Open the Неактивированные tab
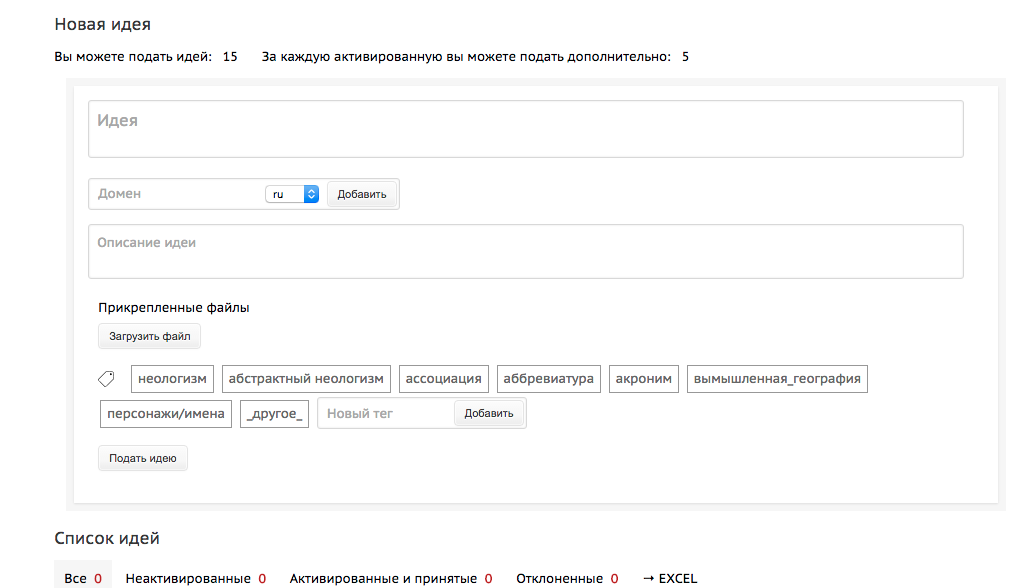The image size is (1015, 588). click(195, 578)
